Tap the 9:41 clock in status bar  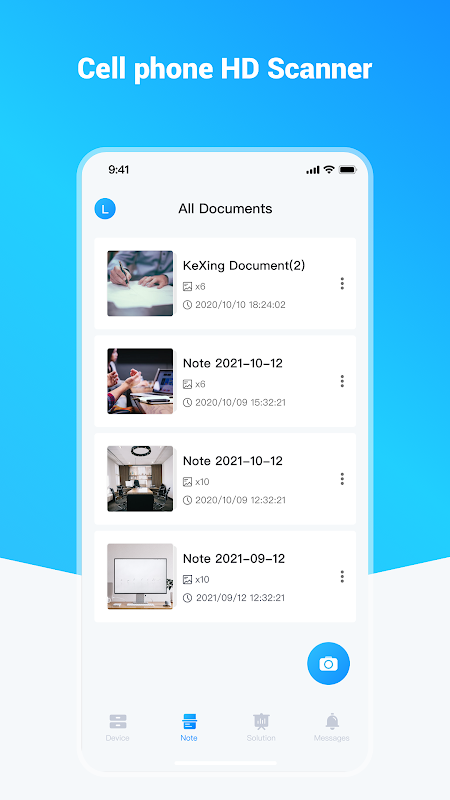pyautogui.click(x=118, y=170)
